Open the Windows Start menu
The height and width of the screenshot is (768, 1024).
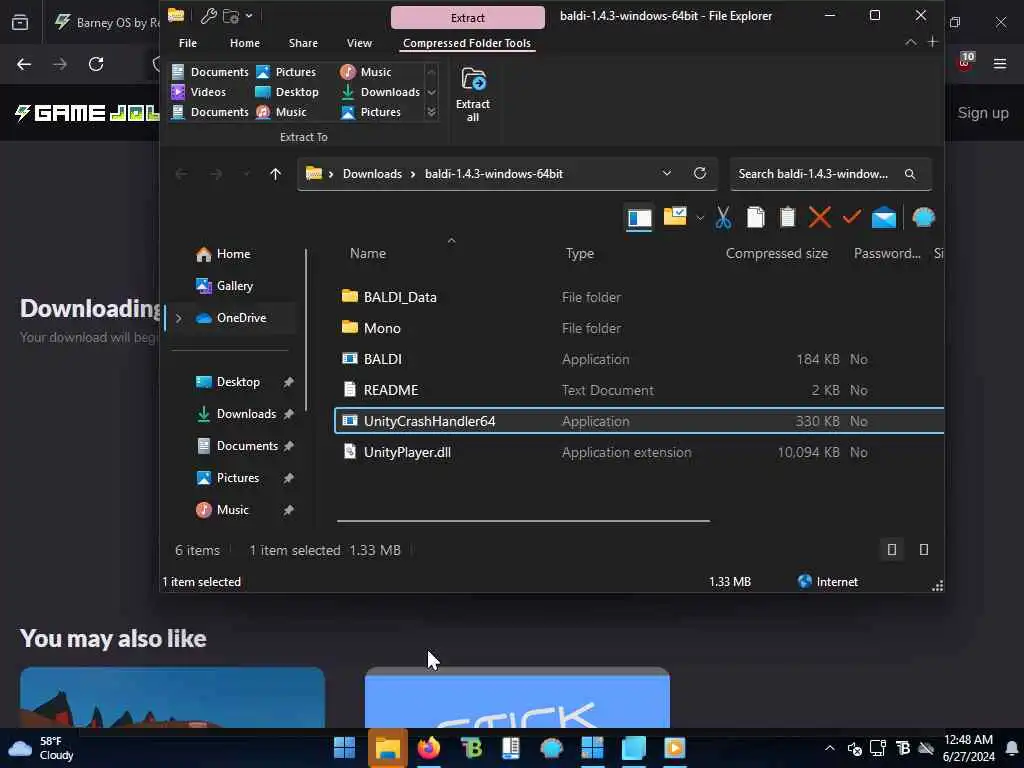click(344, 748)
